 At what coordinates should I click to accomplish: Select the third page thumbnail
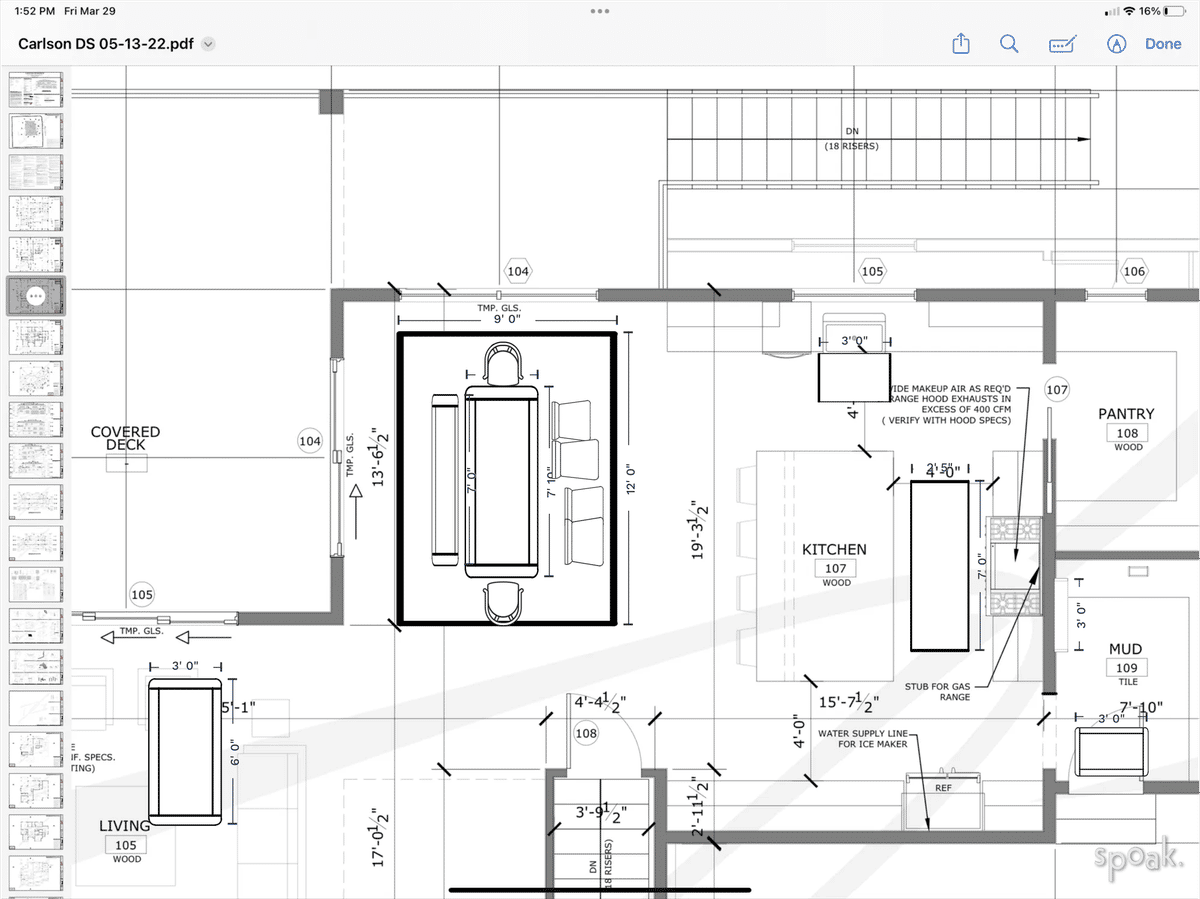[x=36, y=171]
